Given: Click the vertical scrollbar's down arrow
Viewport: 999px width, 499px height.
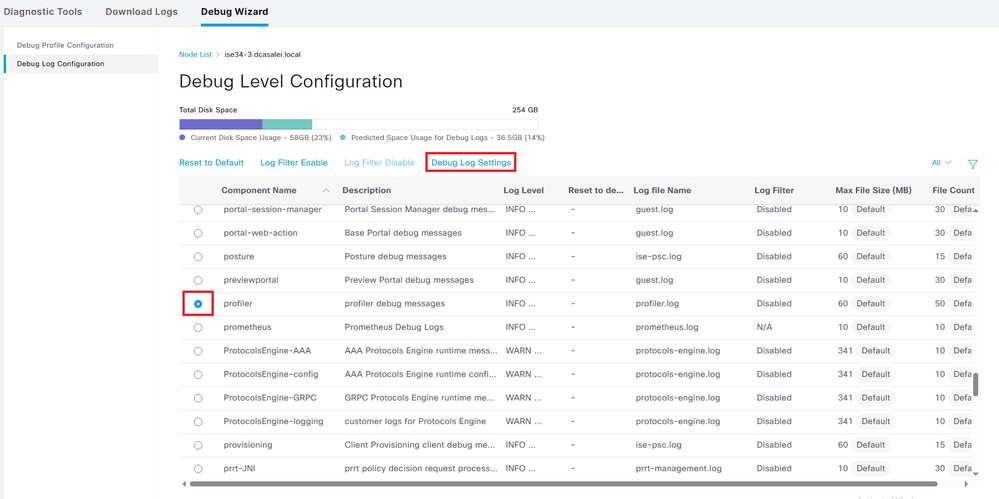Looking at the screenshot, I should tap(975, 474).
